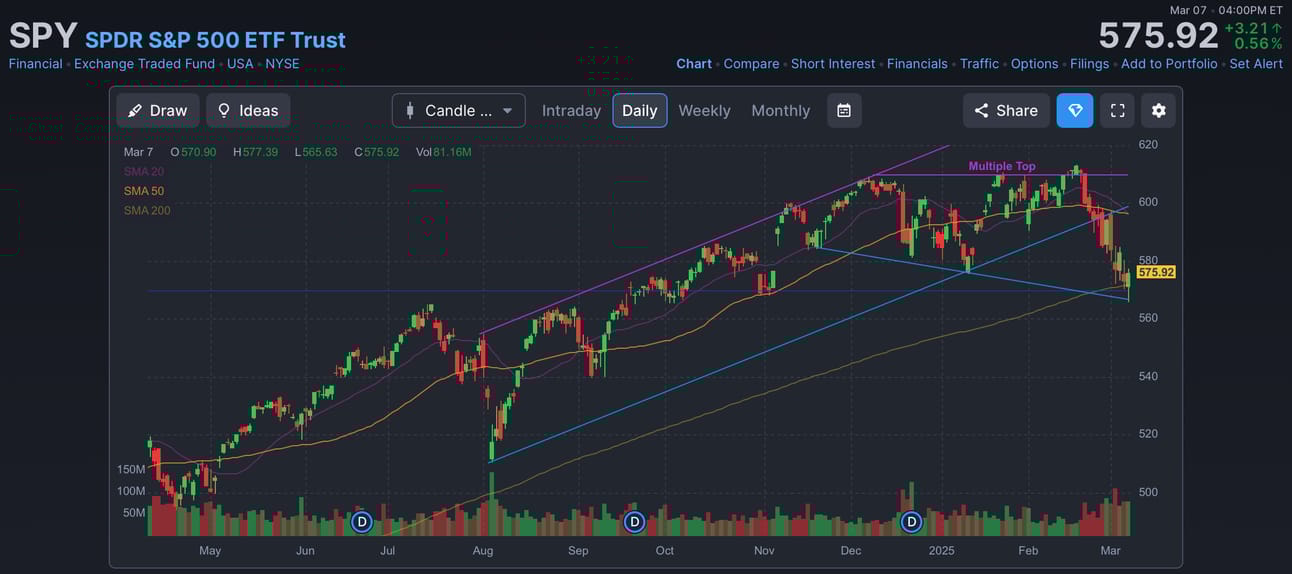
Task: Select the Chart navigation item
Action: [x=694, y=63]
